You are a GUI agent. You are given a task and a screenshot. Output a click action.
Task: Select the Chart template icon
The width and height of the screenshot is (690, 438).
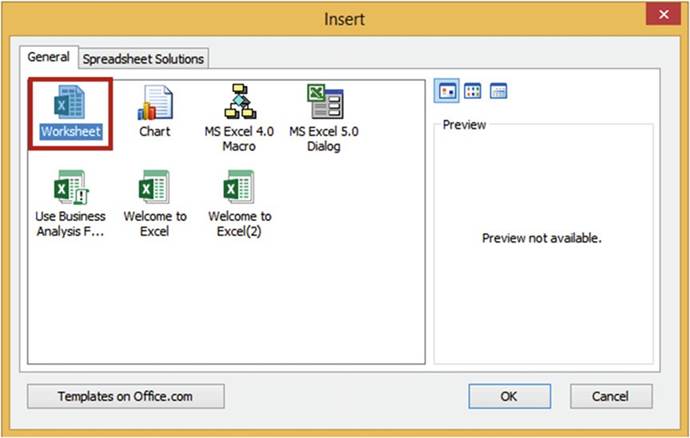pyautogui.click(x=155, y=104)
